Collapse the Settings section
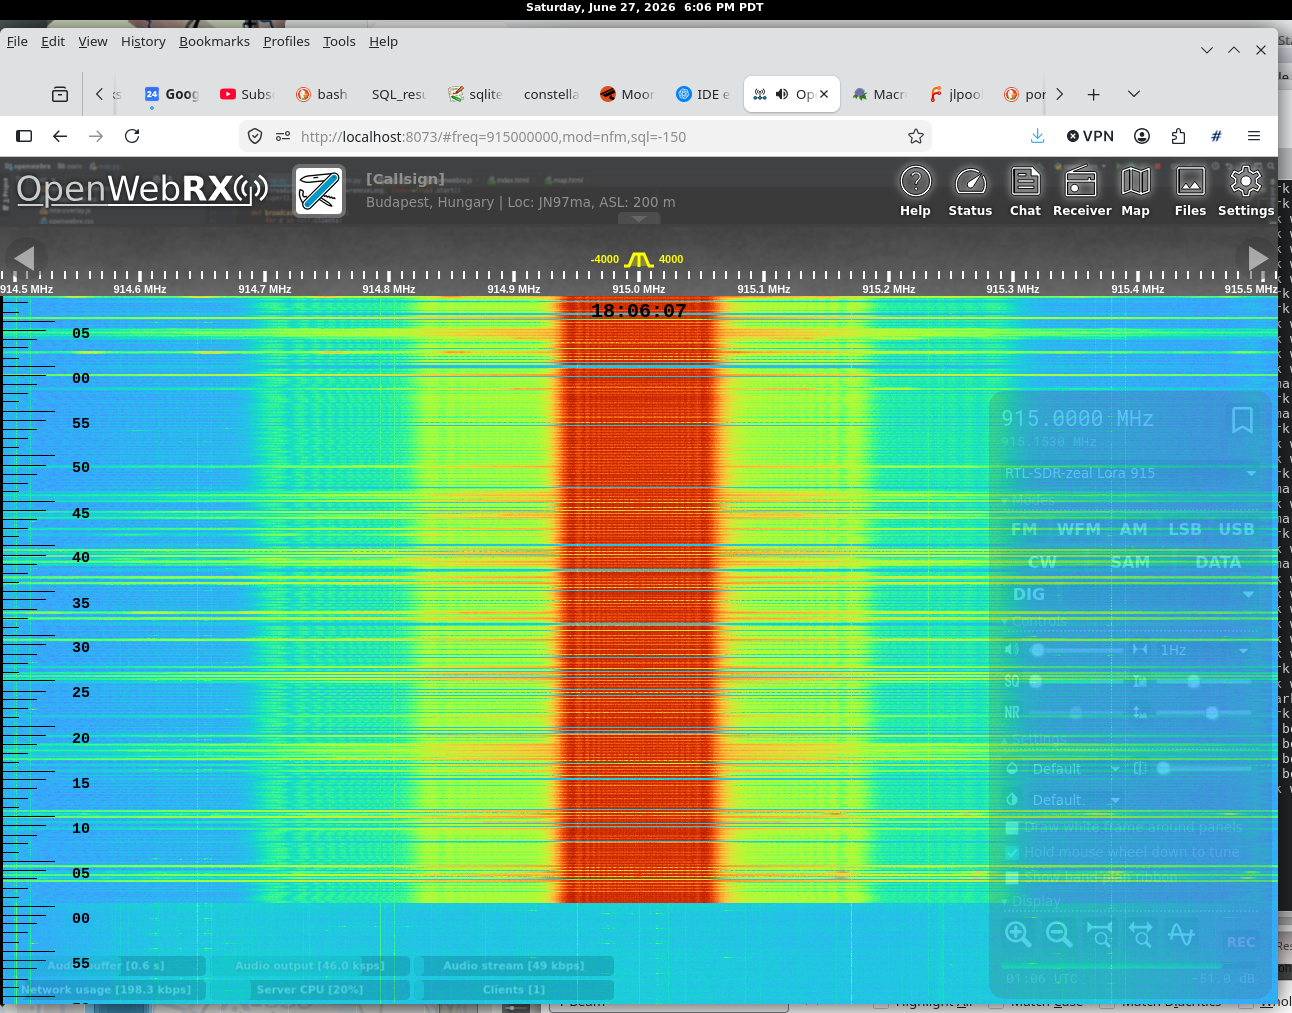This screenshot has width=1292, height=1013. [1033, 739]
